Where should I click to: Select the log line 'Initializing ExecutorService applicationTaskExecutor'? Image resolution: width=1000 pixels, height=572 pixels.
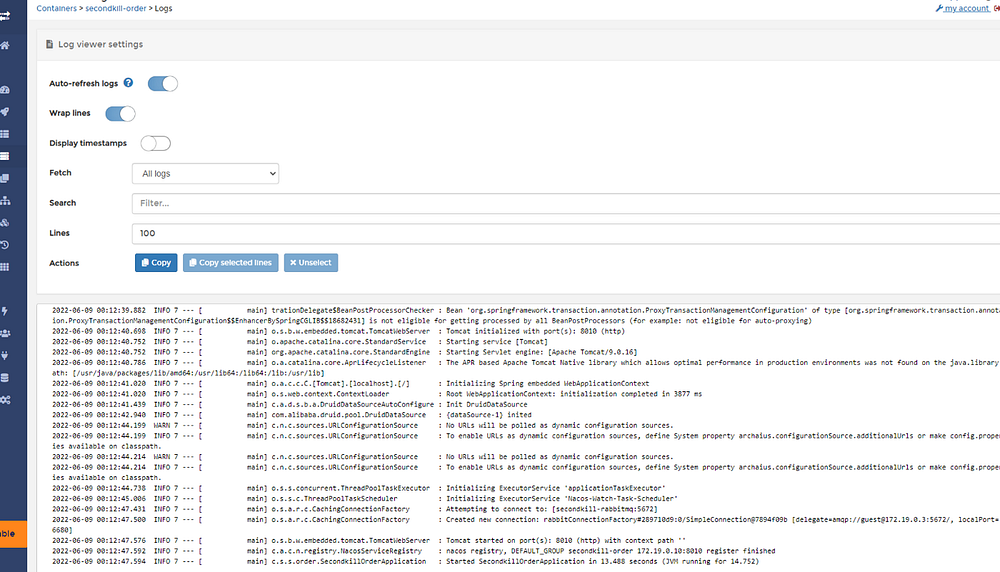pyautogui.click(x=358, y=488)
